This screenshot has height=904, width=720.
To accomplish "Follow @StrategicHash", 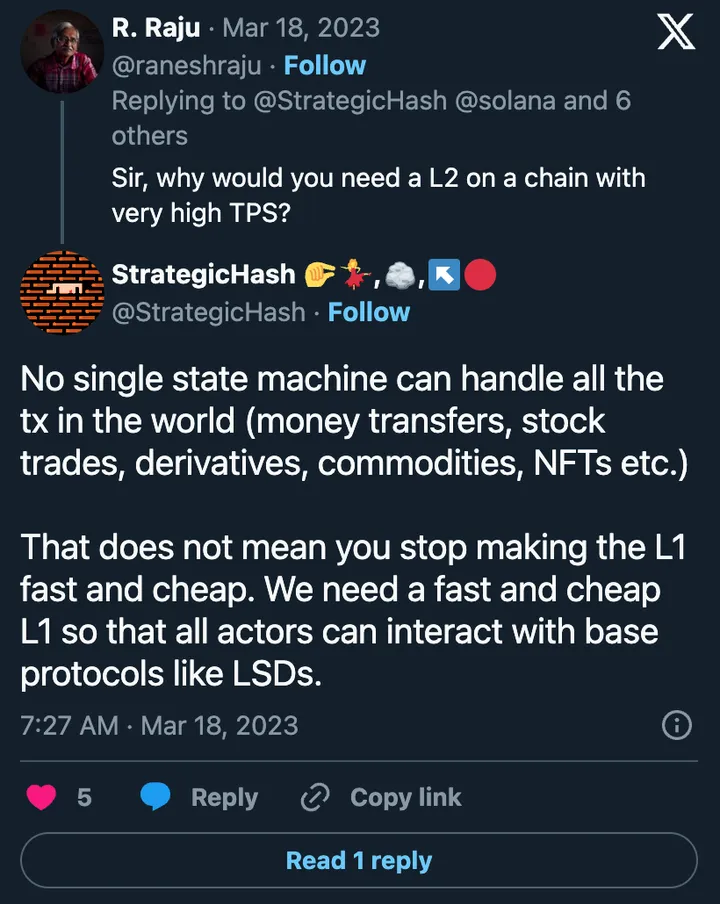I will point(368,312).
